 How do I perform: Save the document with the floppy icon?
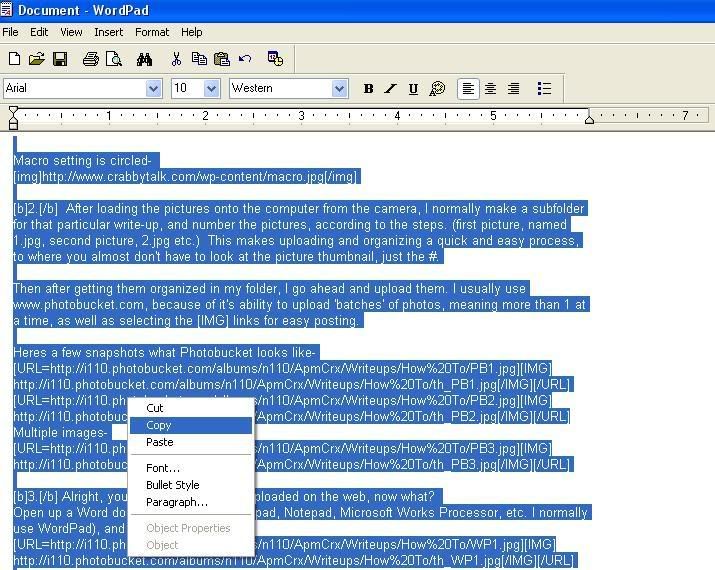click(x=59, y=60)
